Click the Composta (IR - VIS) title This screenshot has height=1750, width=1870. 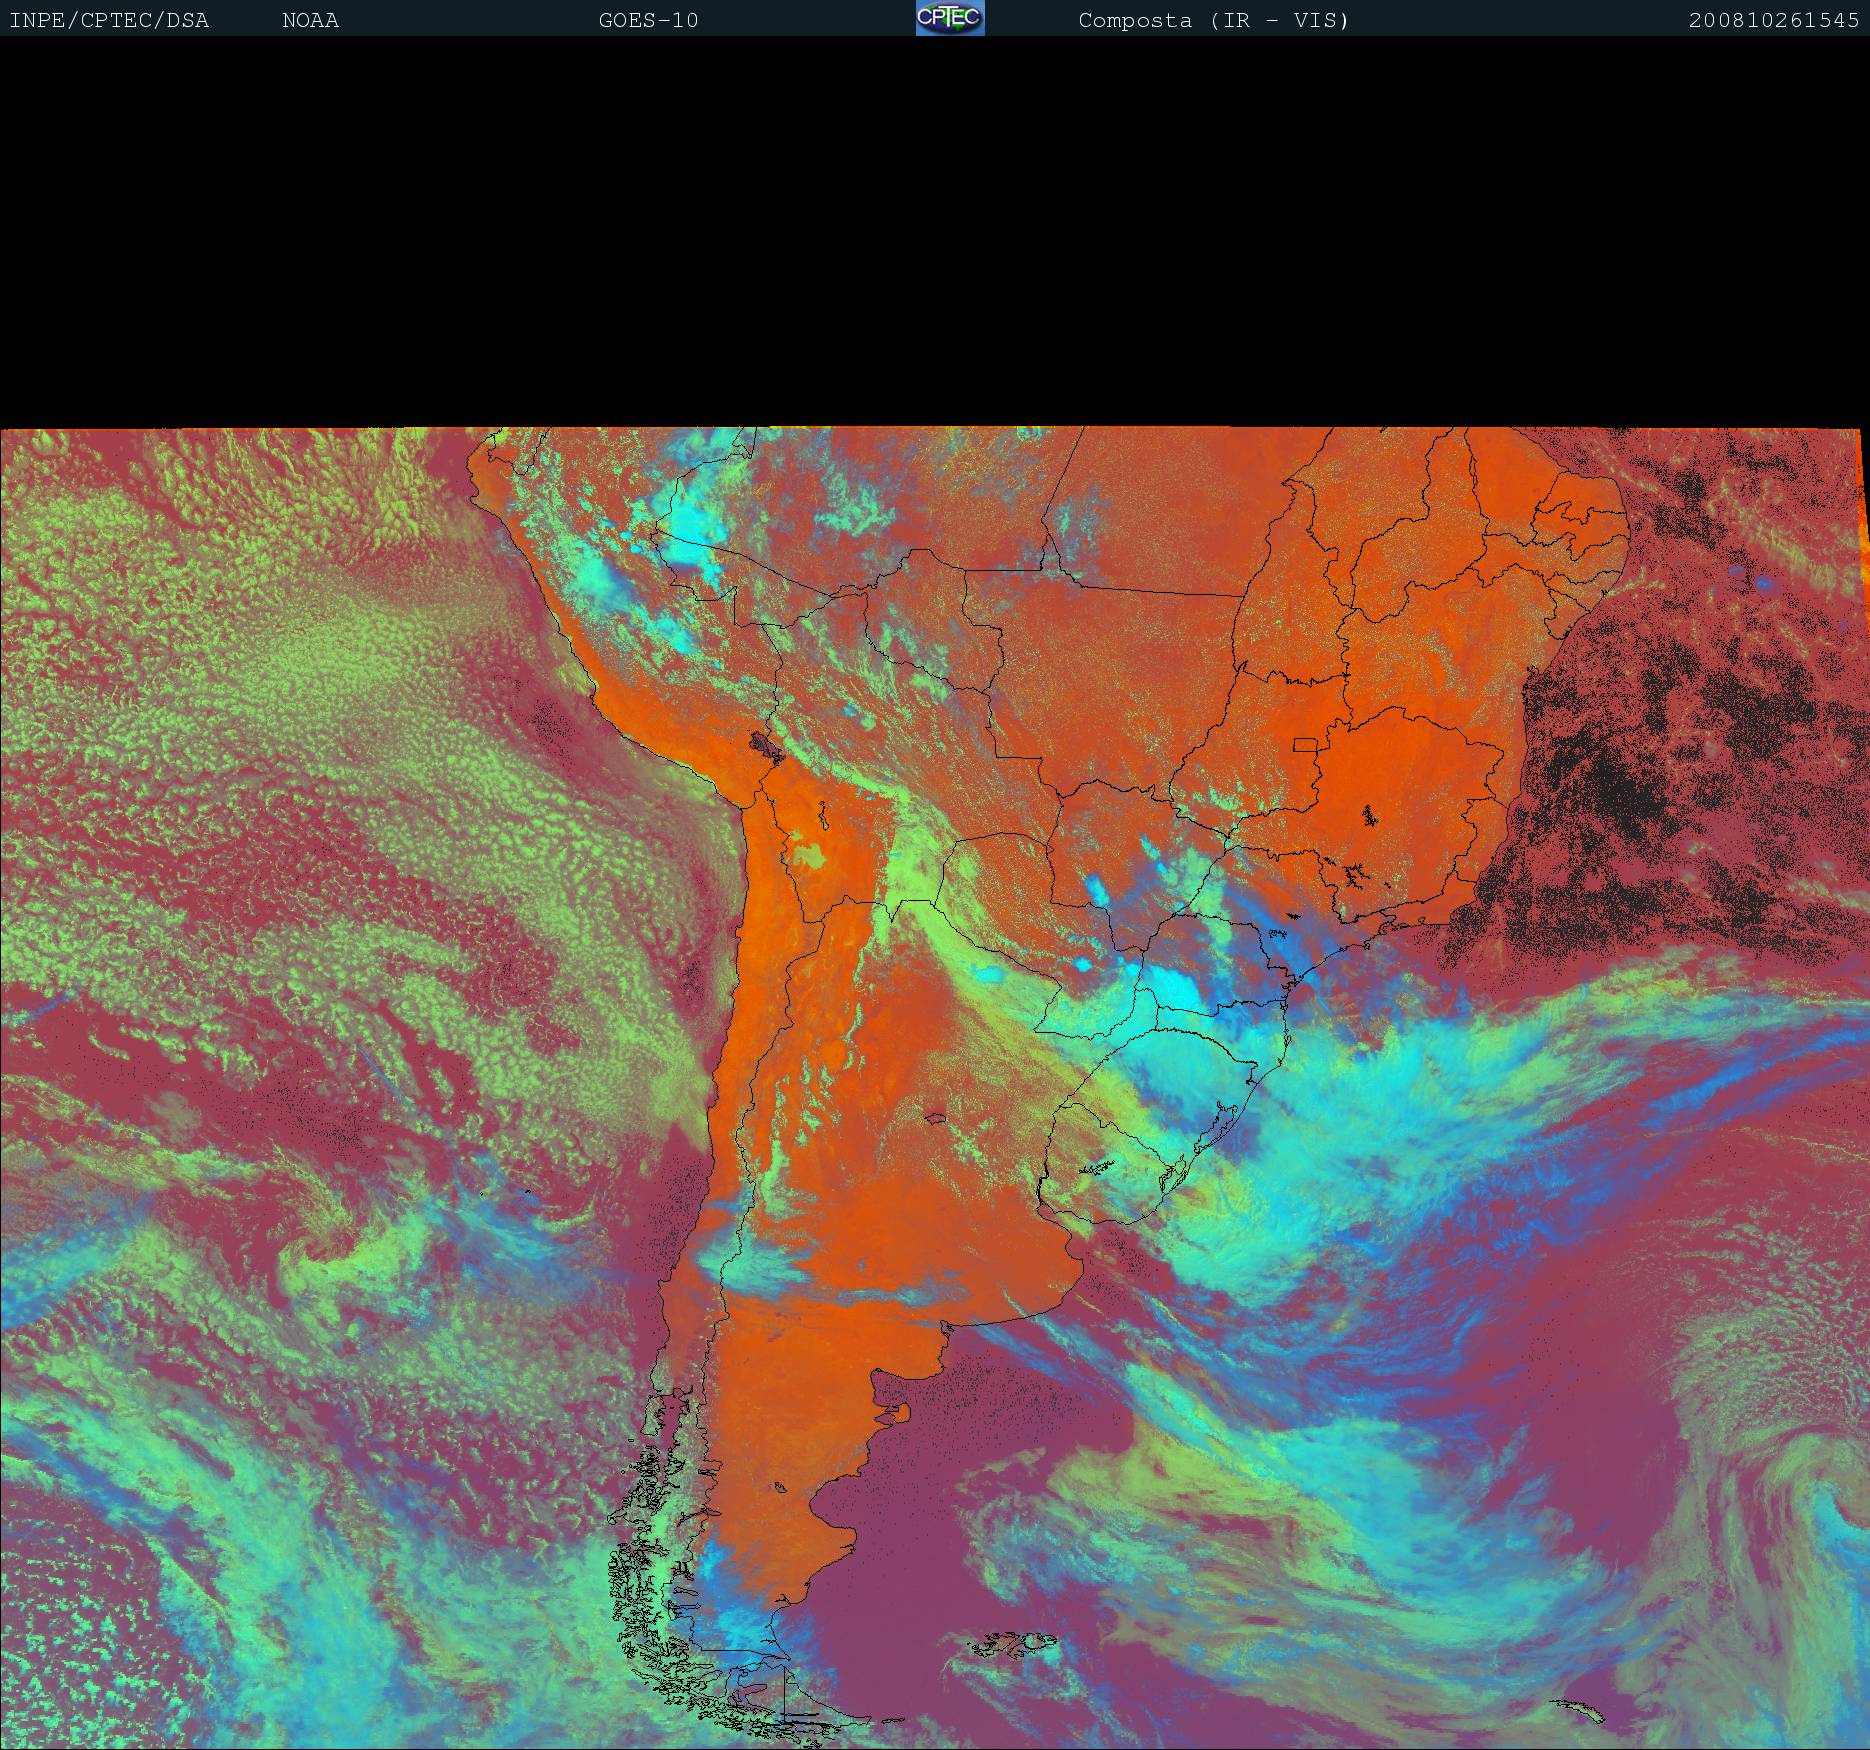pos(1213,20)
